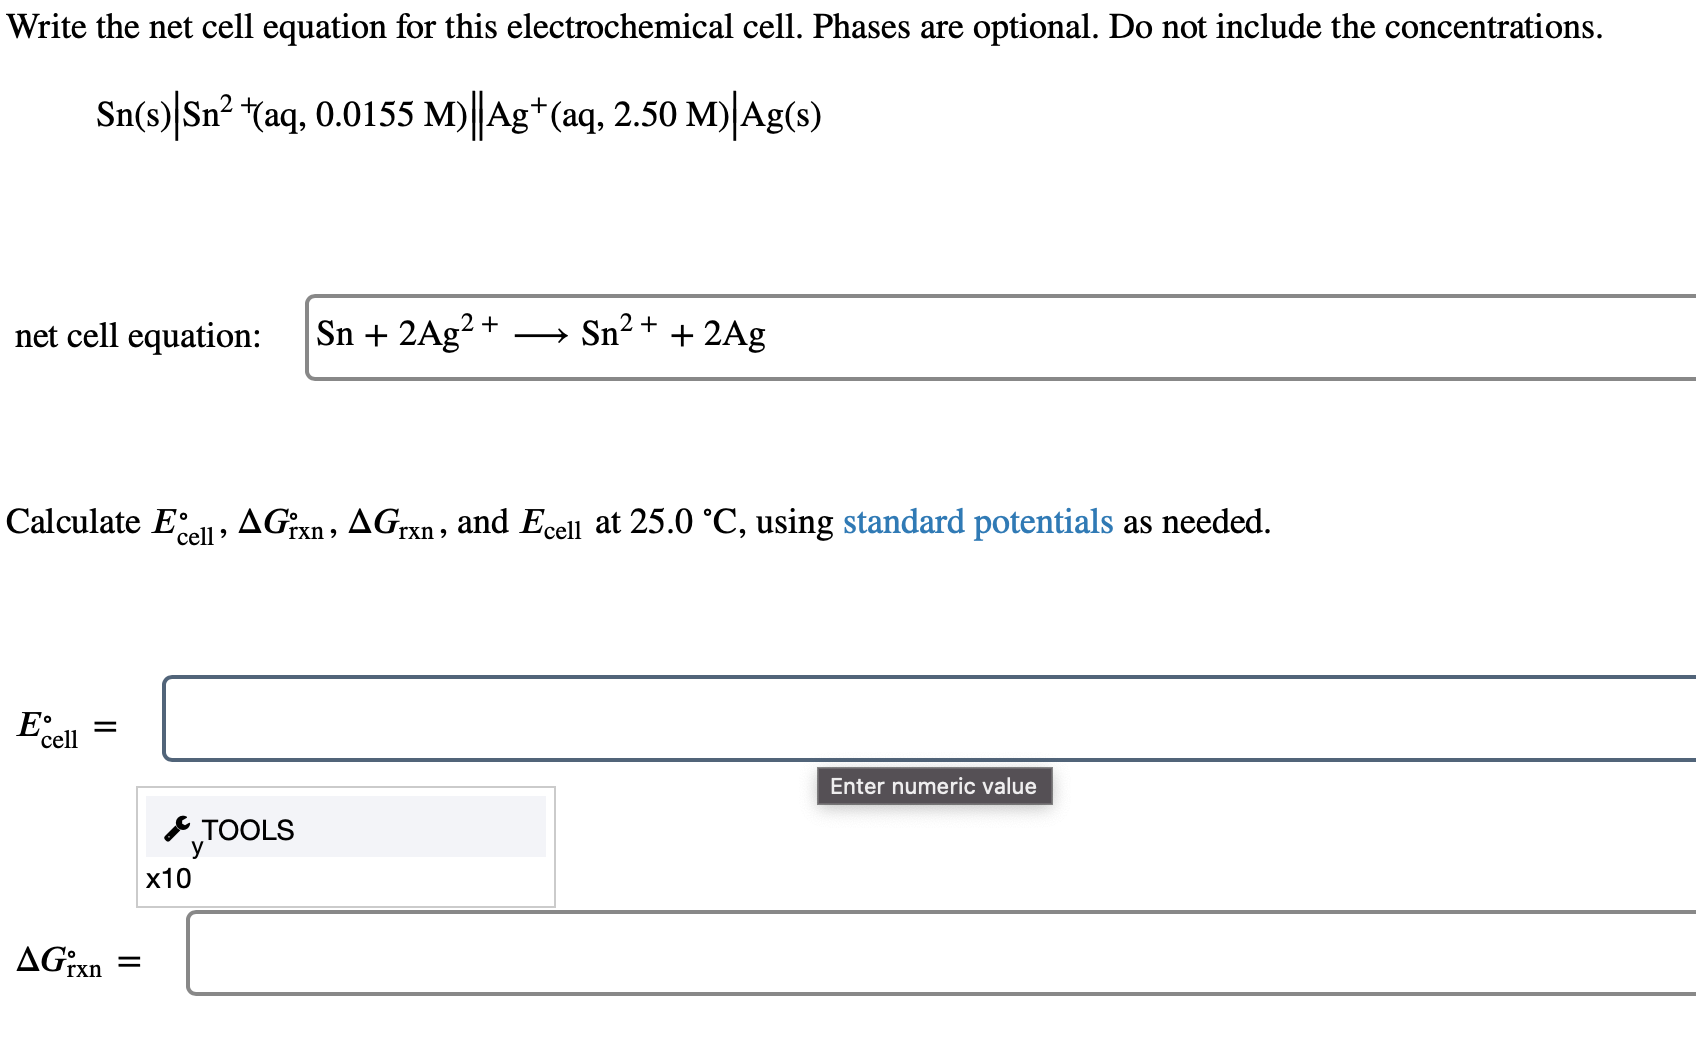Click the net cell equation label

(x=138, y=336)
